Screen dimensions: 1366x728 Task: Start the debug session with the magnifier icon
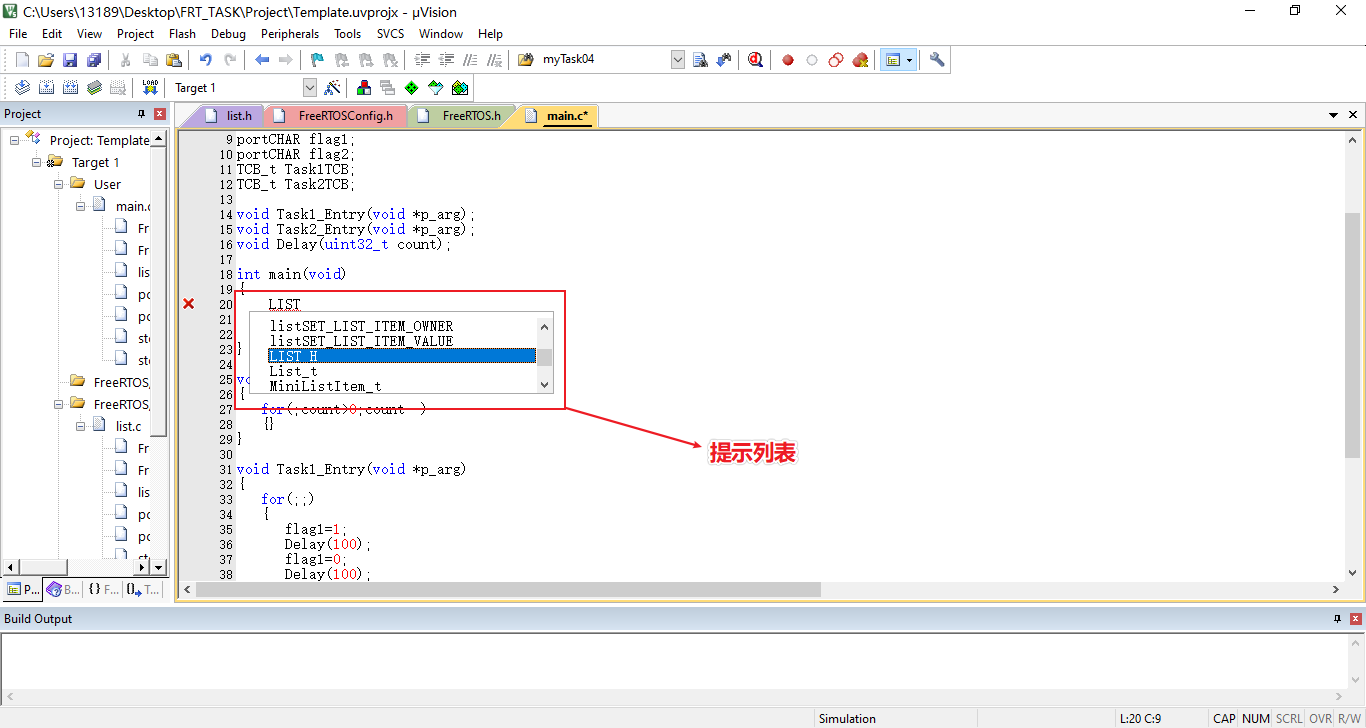coord(755,60)
